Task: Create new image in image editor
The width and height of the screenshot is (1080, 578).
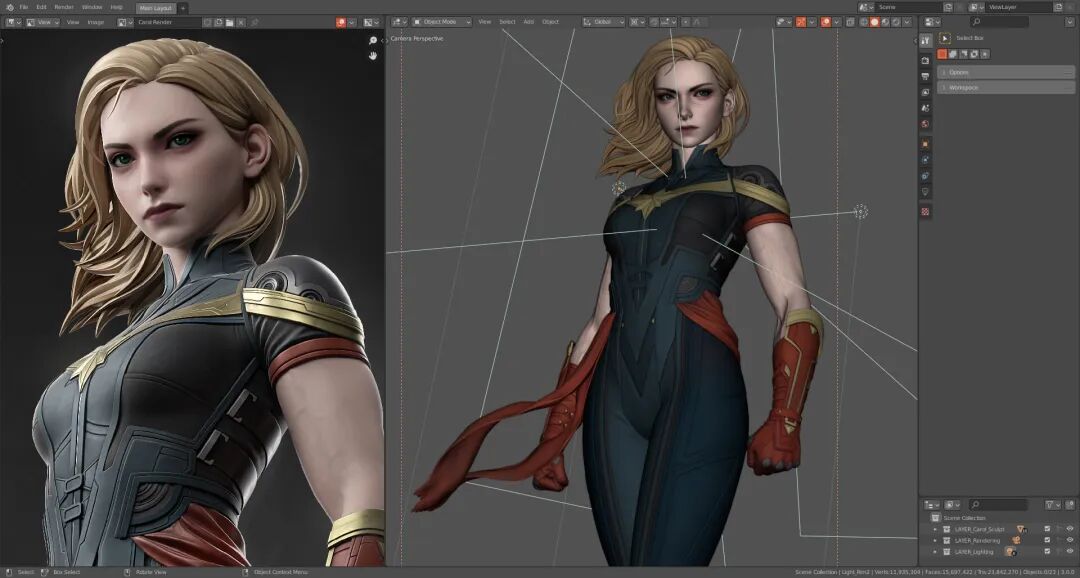Action: pos(218,22)
